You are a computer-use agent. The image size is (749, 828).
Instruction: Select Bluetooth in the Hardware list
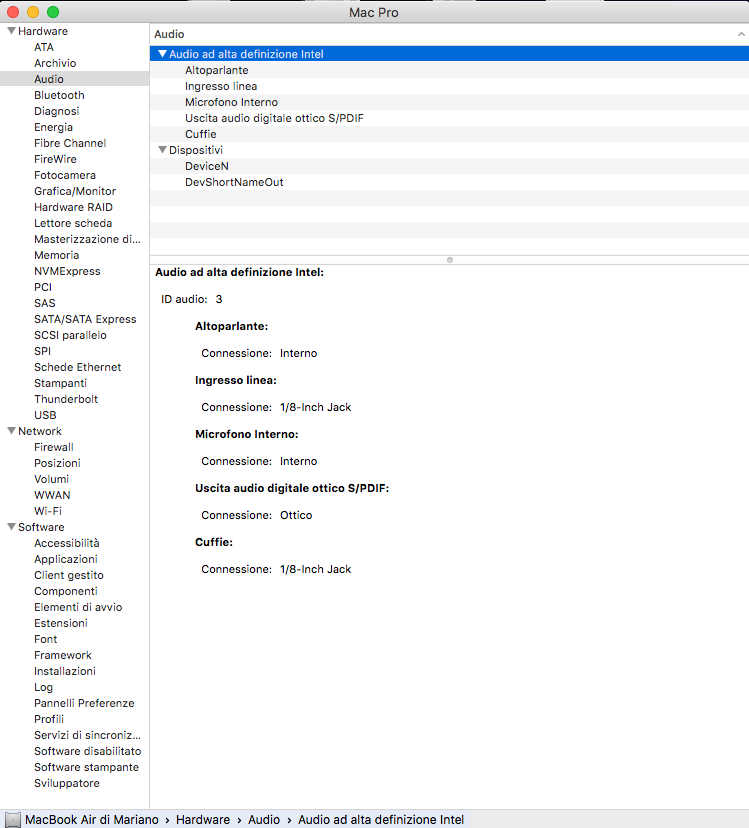point(59,95)
